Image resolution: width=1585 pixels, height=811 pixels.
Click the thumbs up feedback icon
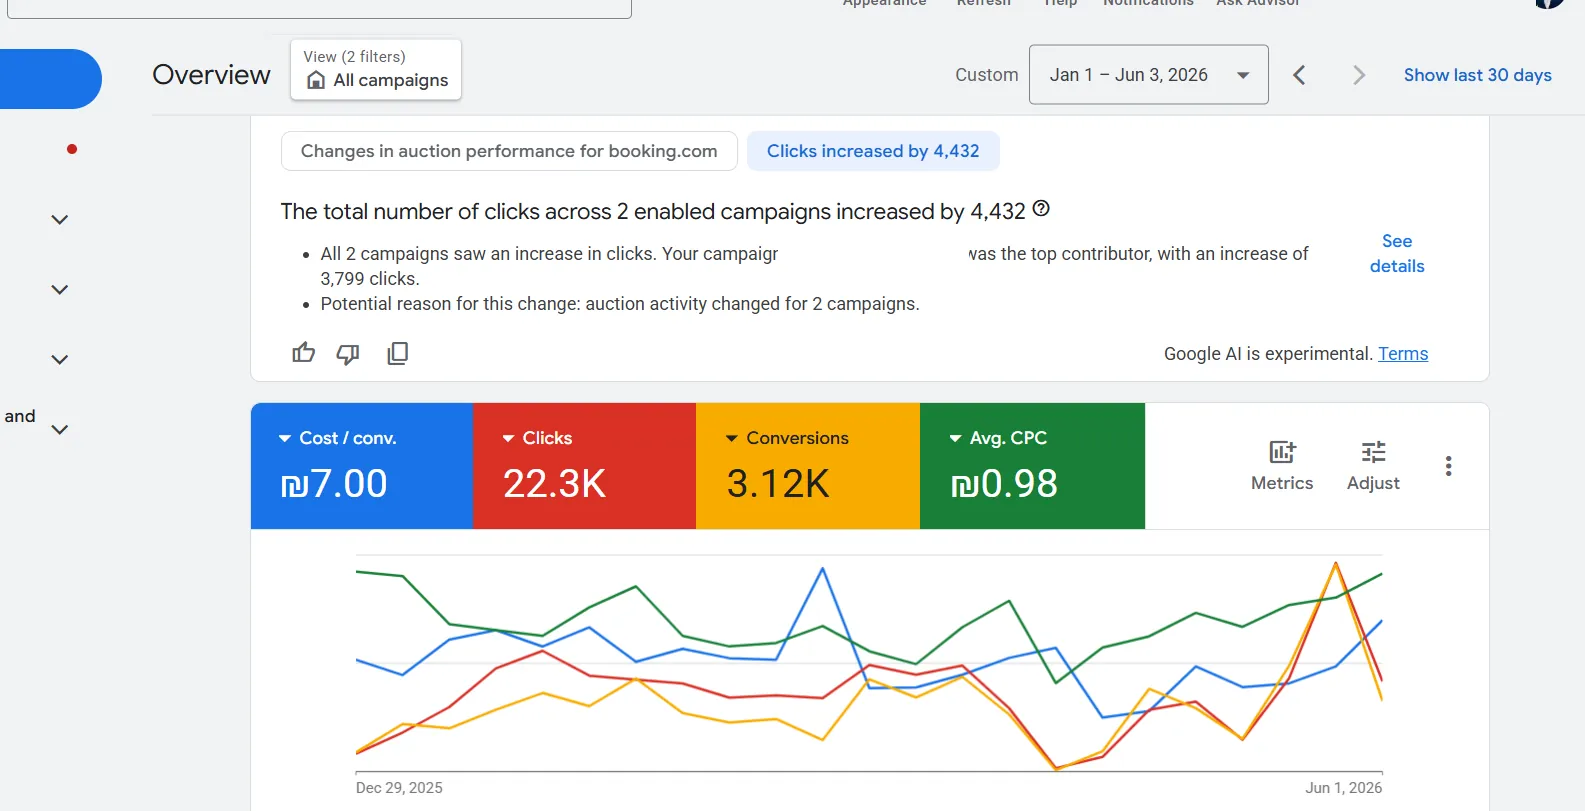coord(303,353)
